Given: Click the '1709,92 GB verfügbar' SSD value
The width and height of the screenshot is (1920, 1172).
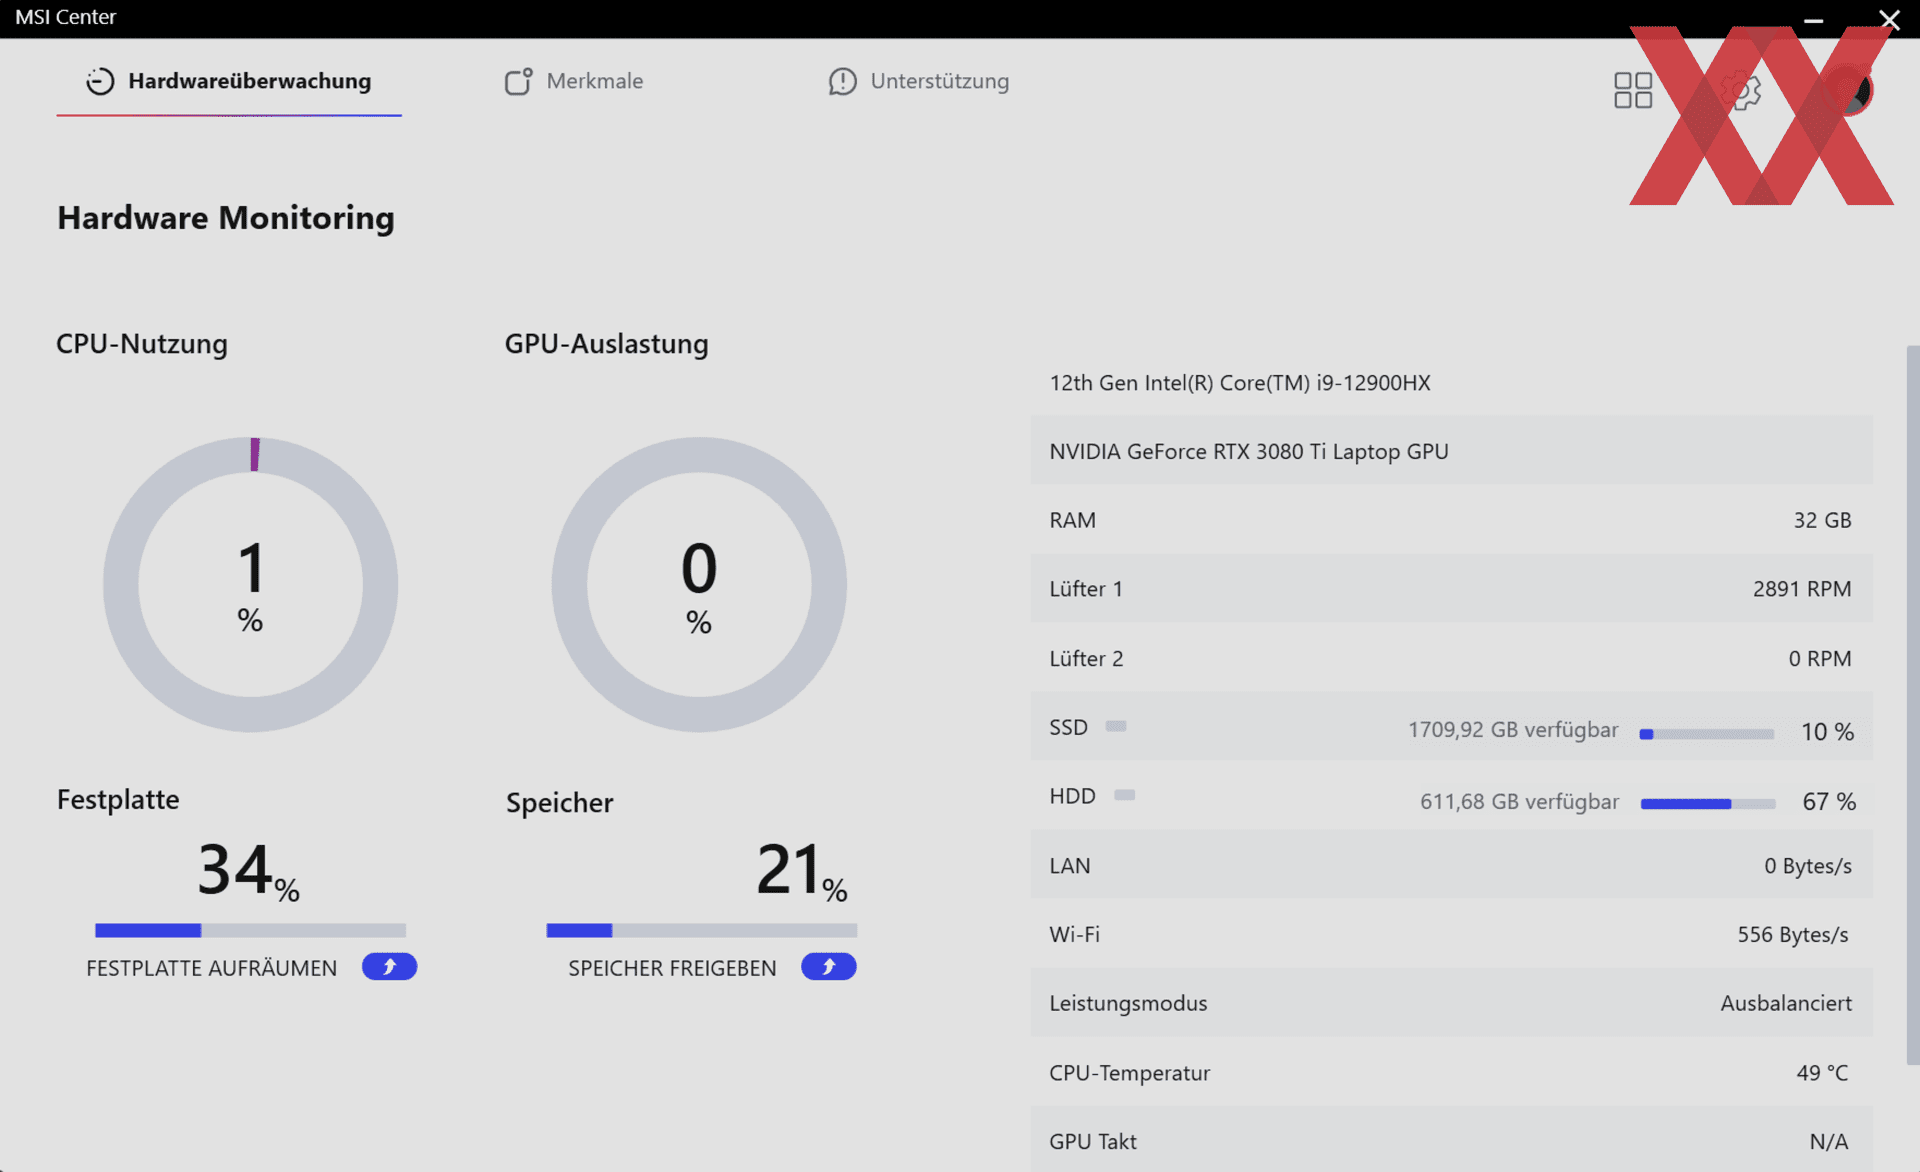Looking at the screenshot, I should [x=1513, y=730].
